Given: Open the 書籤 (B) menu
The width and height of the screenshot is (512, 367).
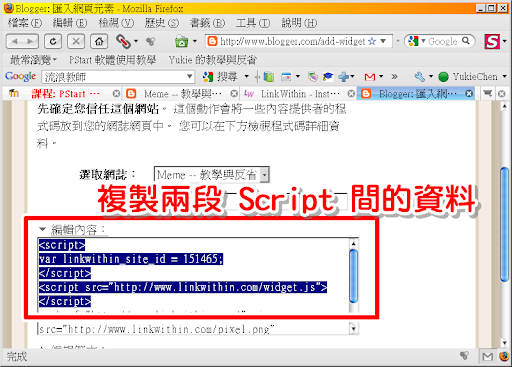Looking at the screenshot, I should 207,23.
